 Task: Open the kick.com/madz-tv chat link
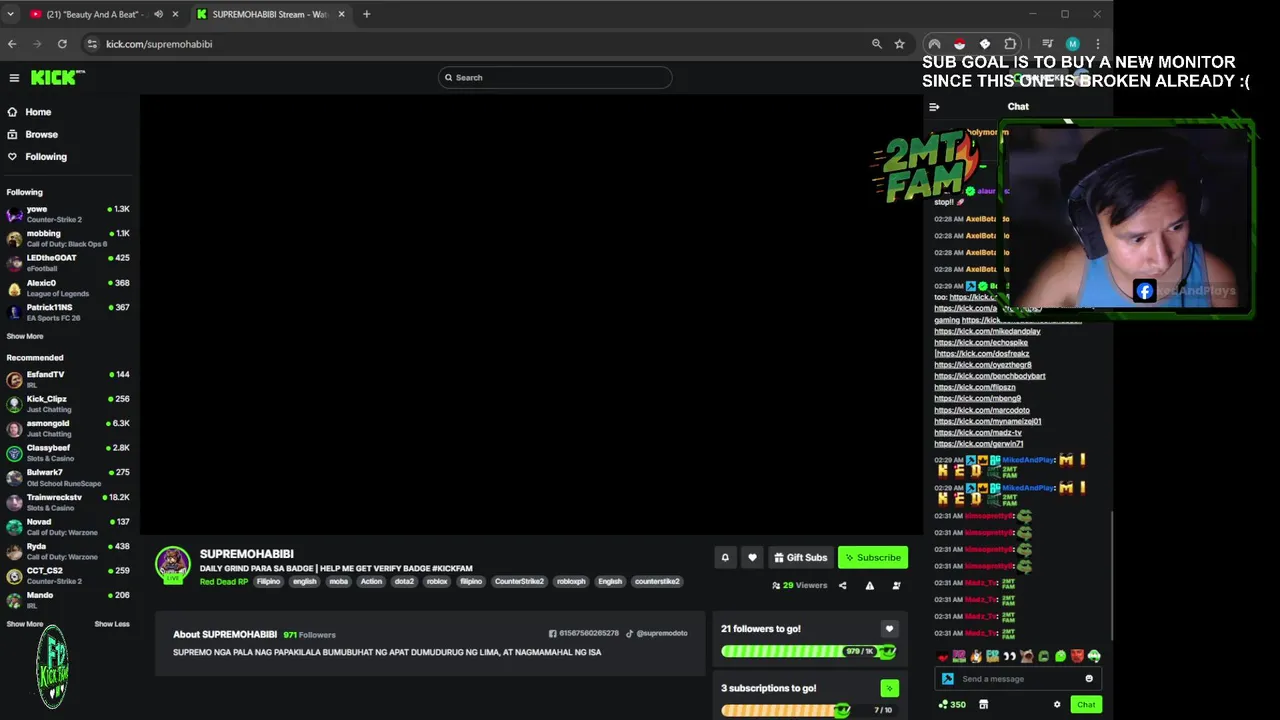point(978,433)
